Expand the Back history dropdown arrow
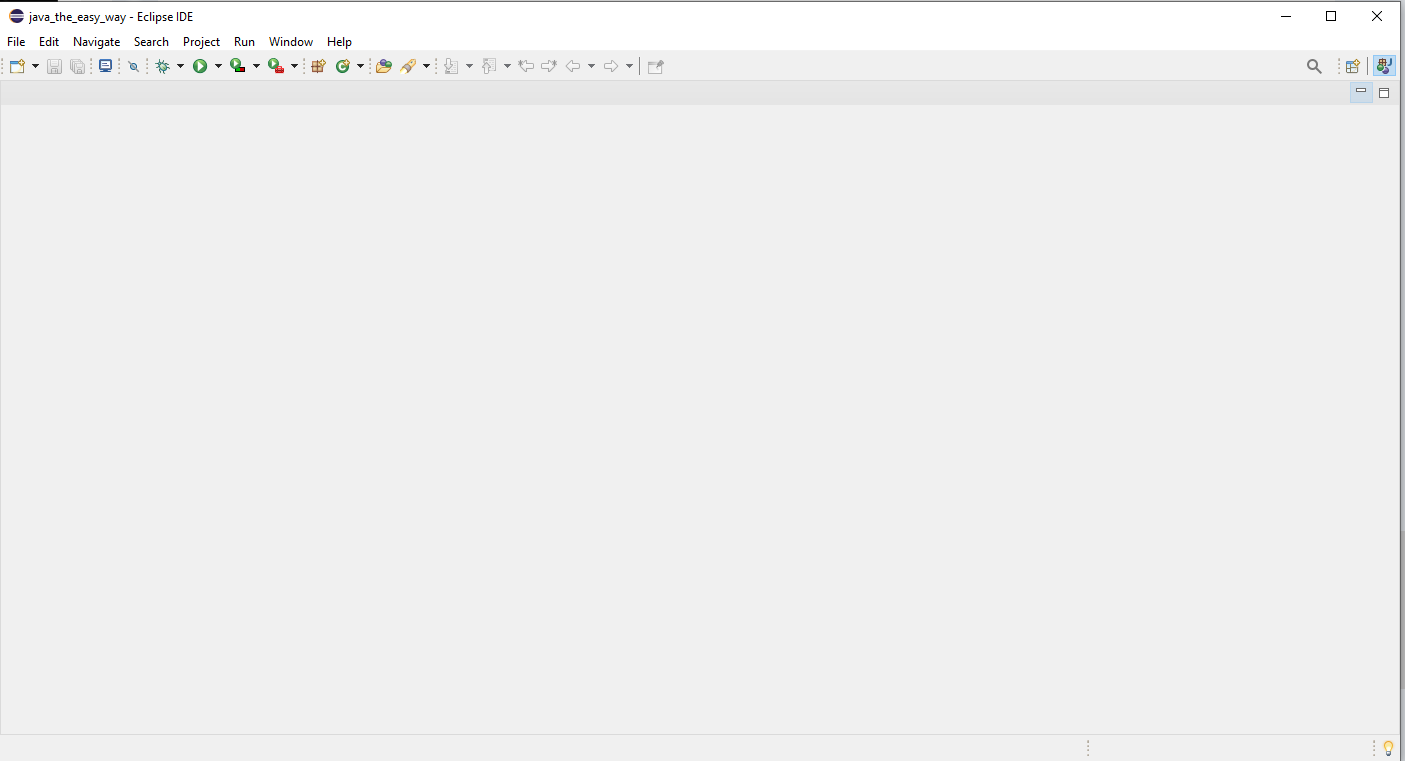 [x=591, y=66]
